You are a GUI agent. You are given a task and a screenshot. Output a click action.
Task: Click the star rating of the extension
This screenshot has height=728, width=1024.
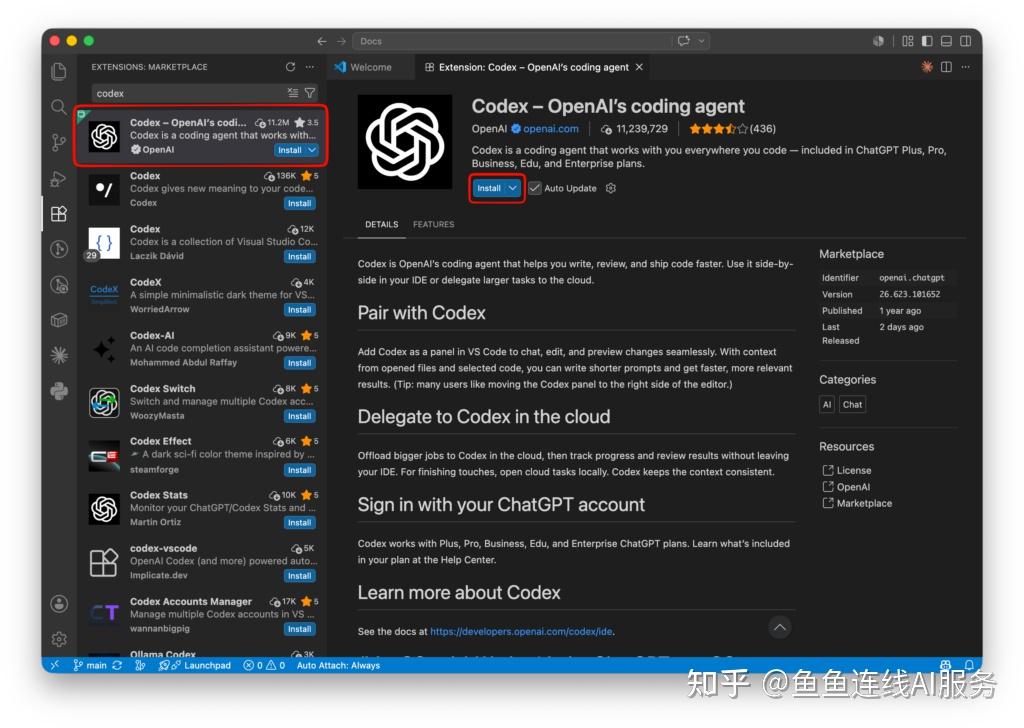pos(718,129)
